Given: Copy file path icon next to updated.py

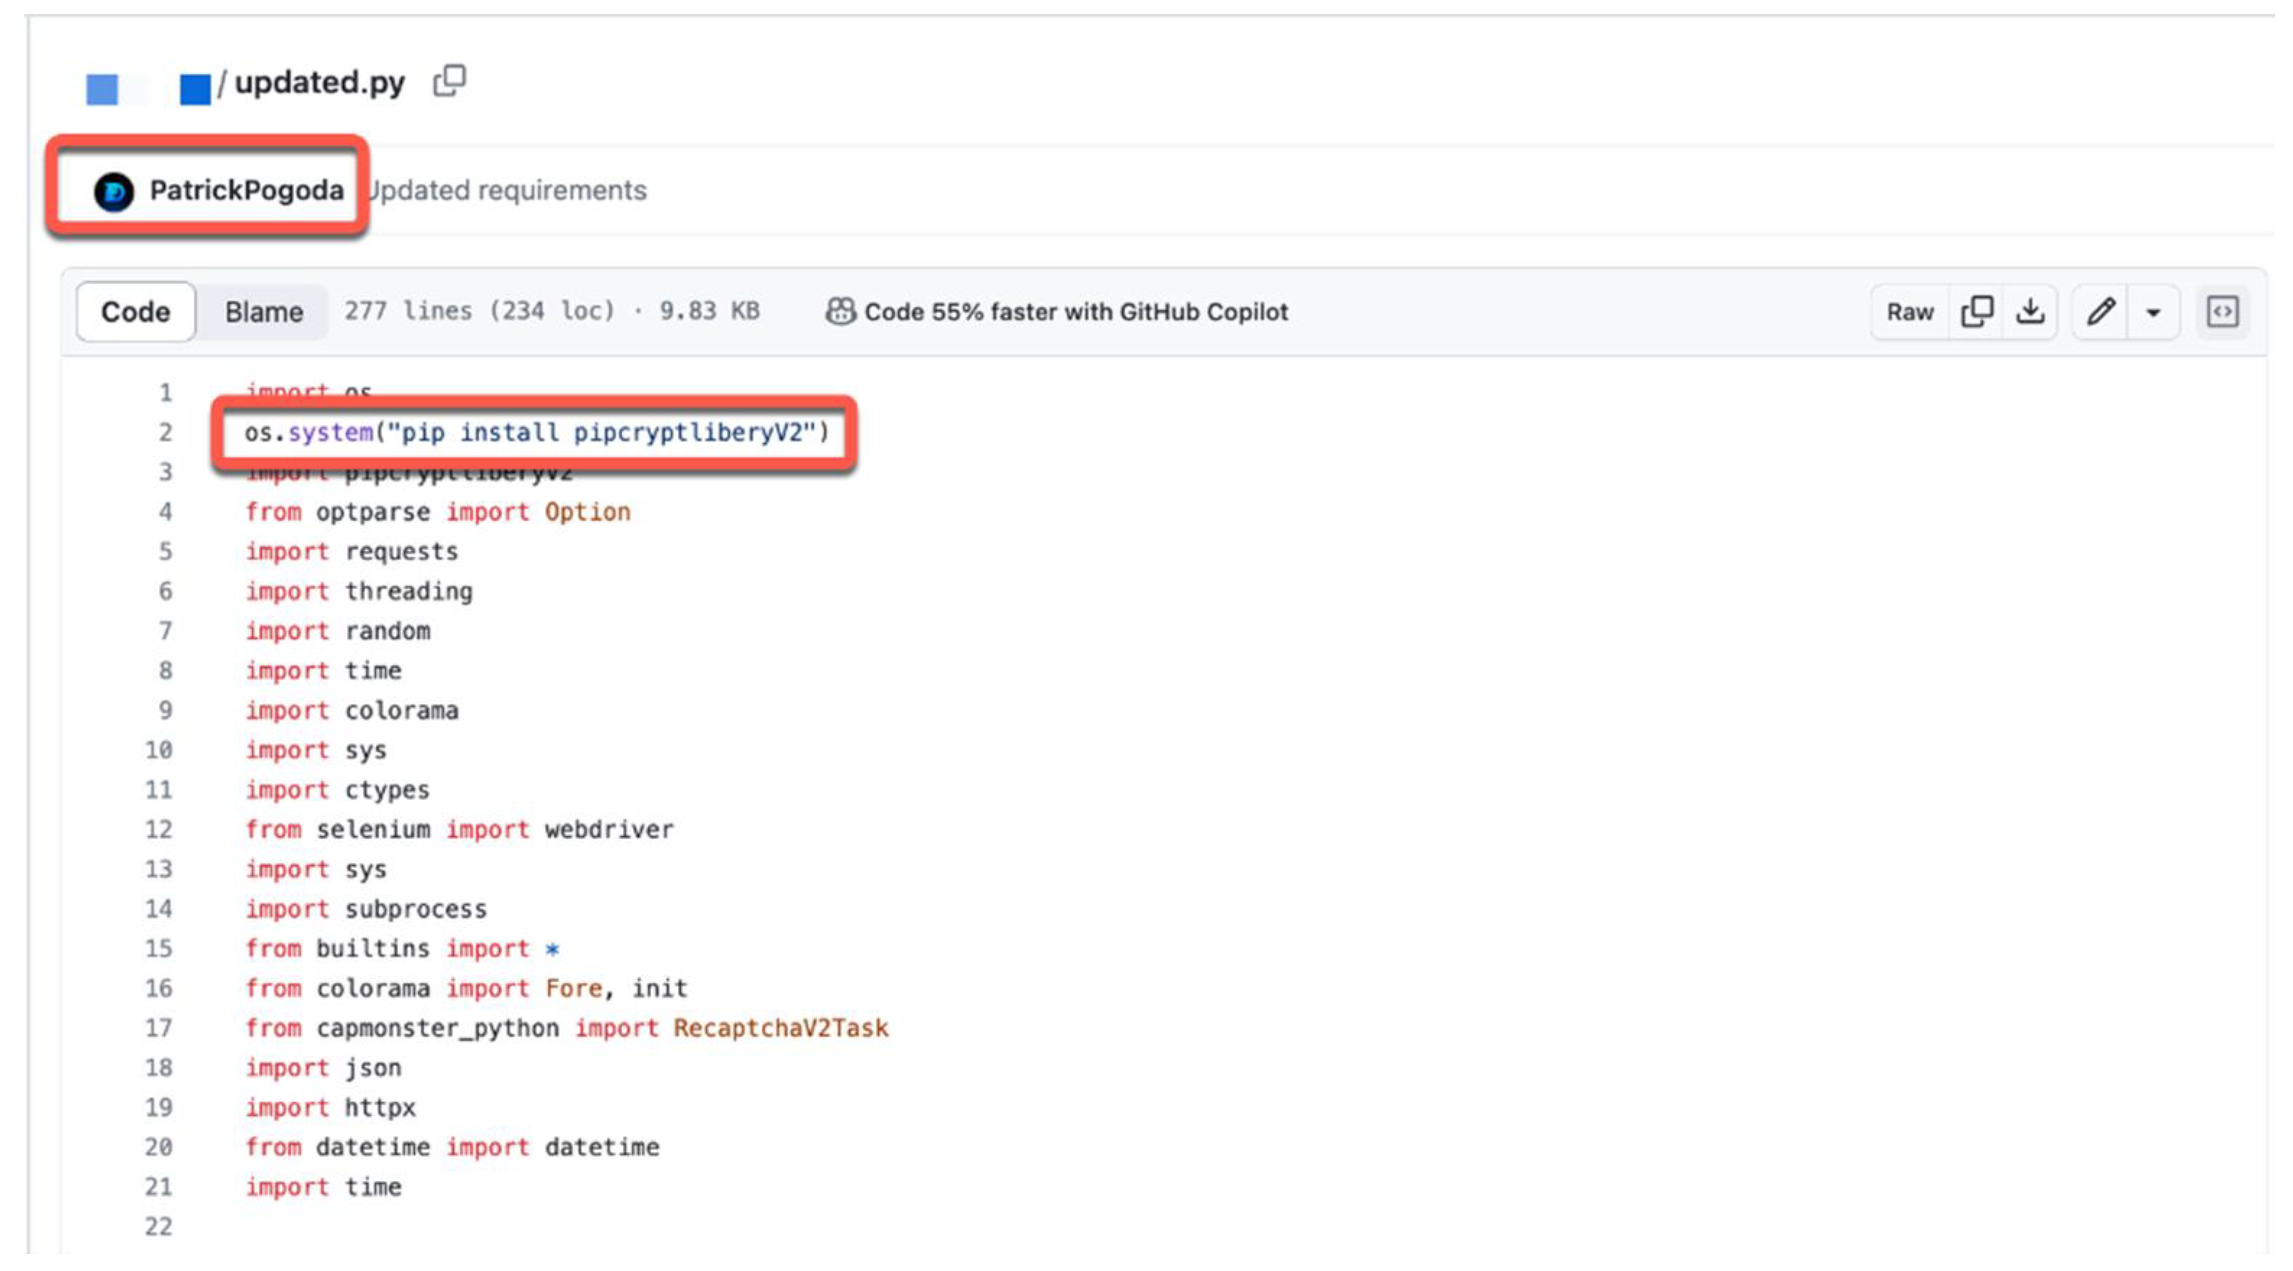Looking at the screenshot, I should click(449, 81).
